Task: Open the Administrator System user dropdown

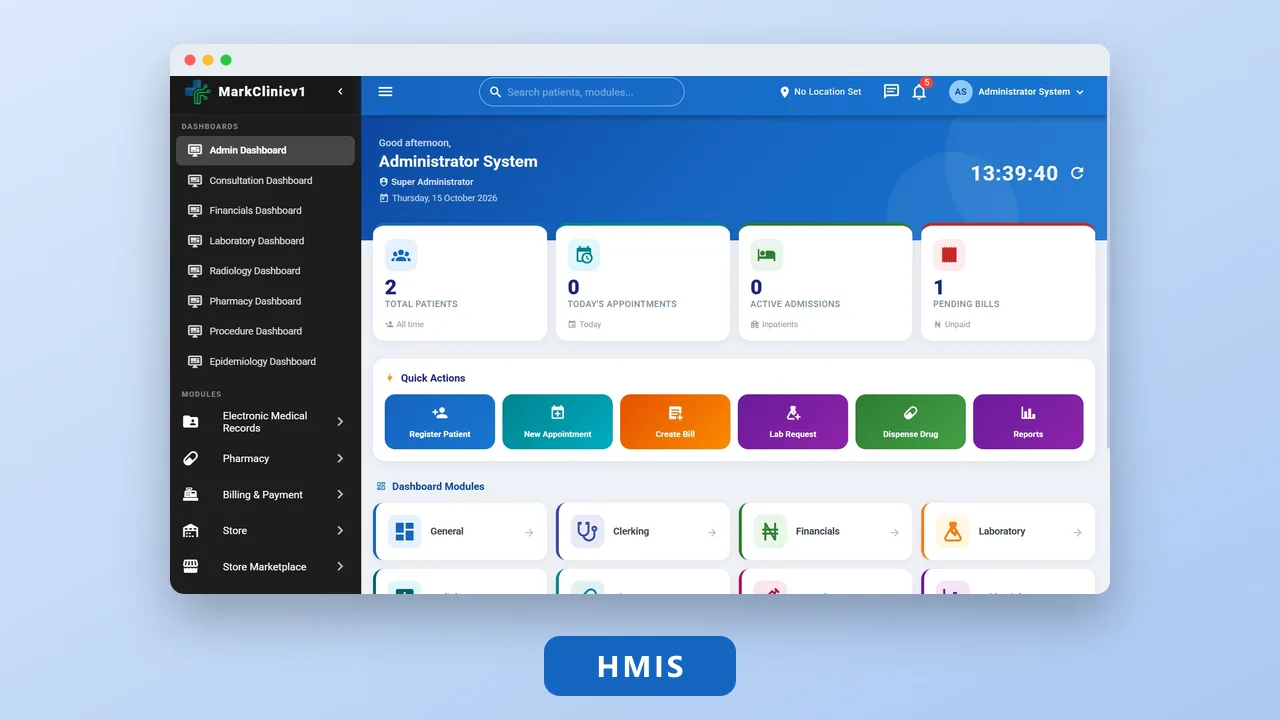Action: [x=1017, y=92]
